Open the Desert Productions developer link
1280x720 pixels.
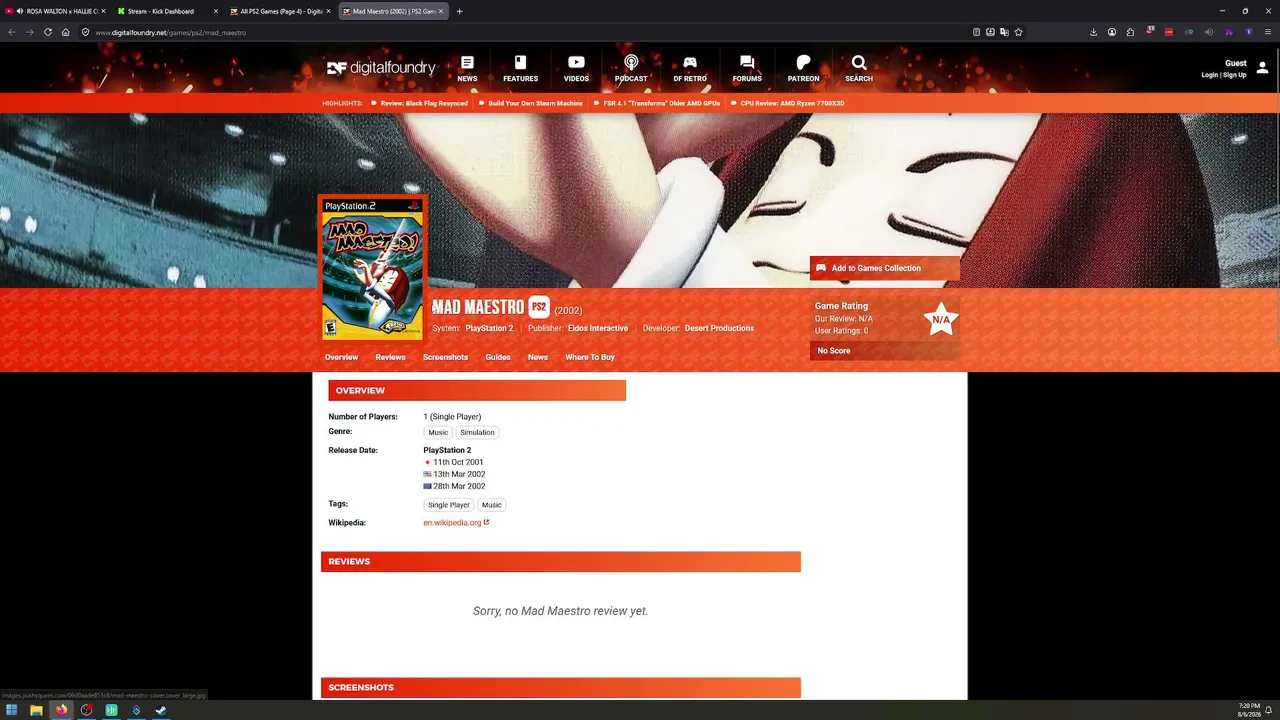click(719, 328)
